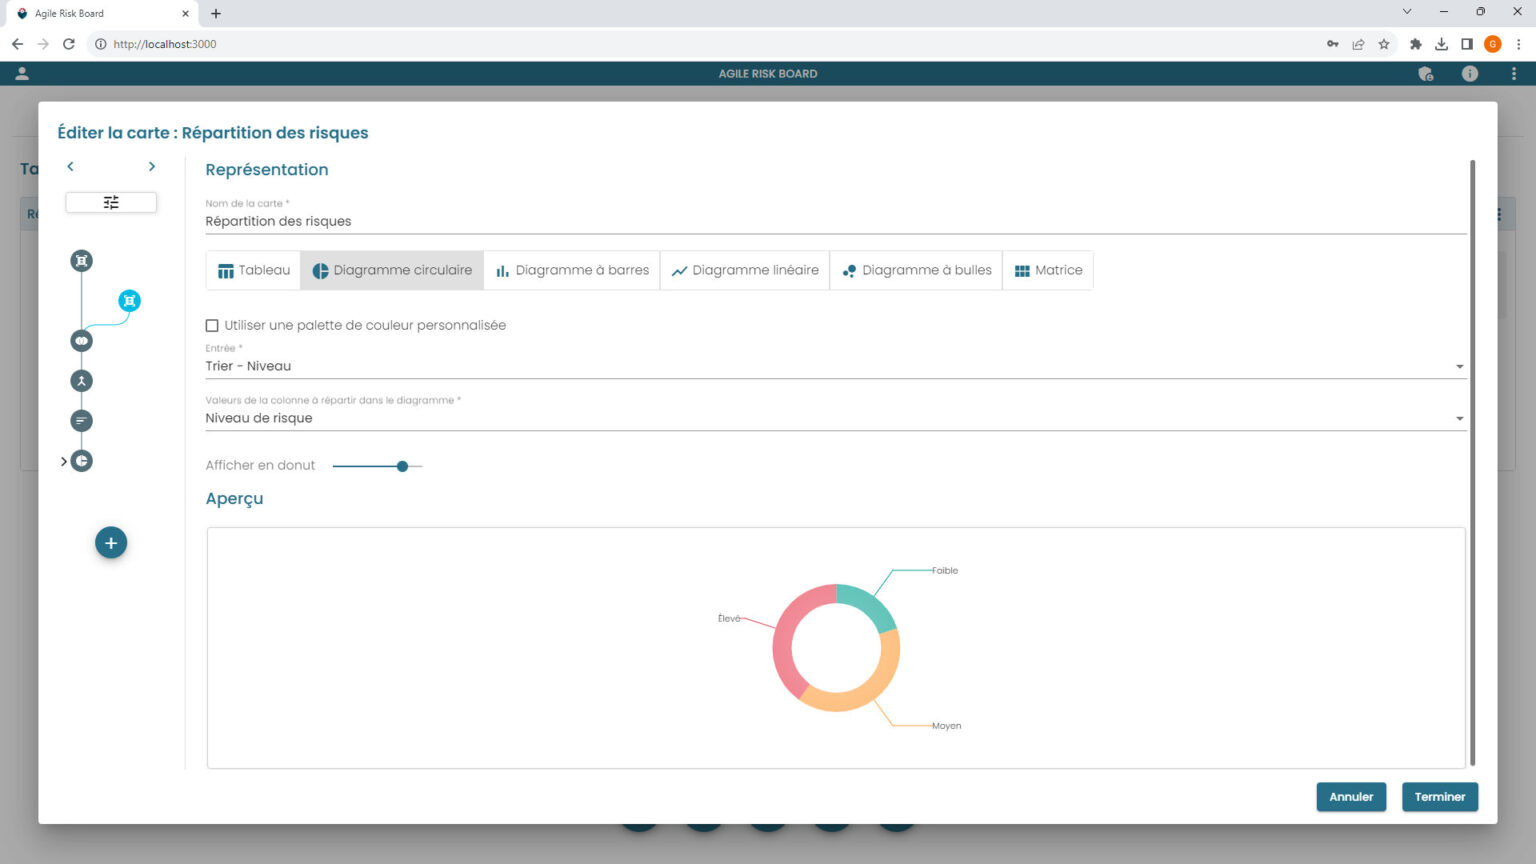The height and width of the screenshot is (864, 1536).
Task: Click the sliders settings icon atop the sidebar
Action: pyautogui.click(x=110, y=202)
